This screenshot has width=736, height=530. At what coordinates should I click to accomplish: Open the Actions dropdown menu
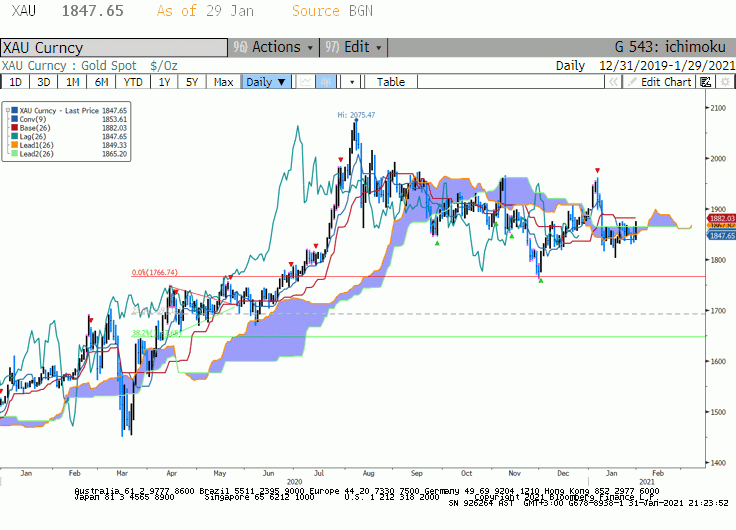coord(274,47)
